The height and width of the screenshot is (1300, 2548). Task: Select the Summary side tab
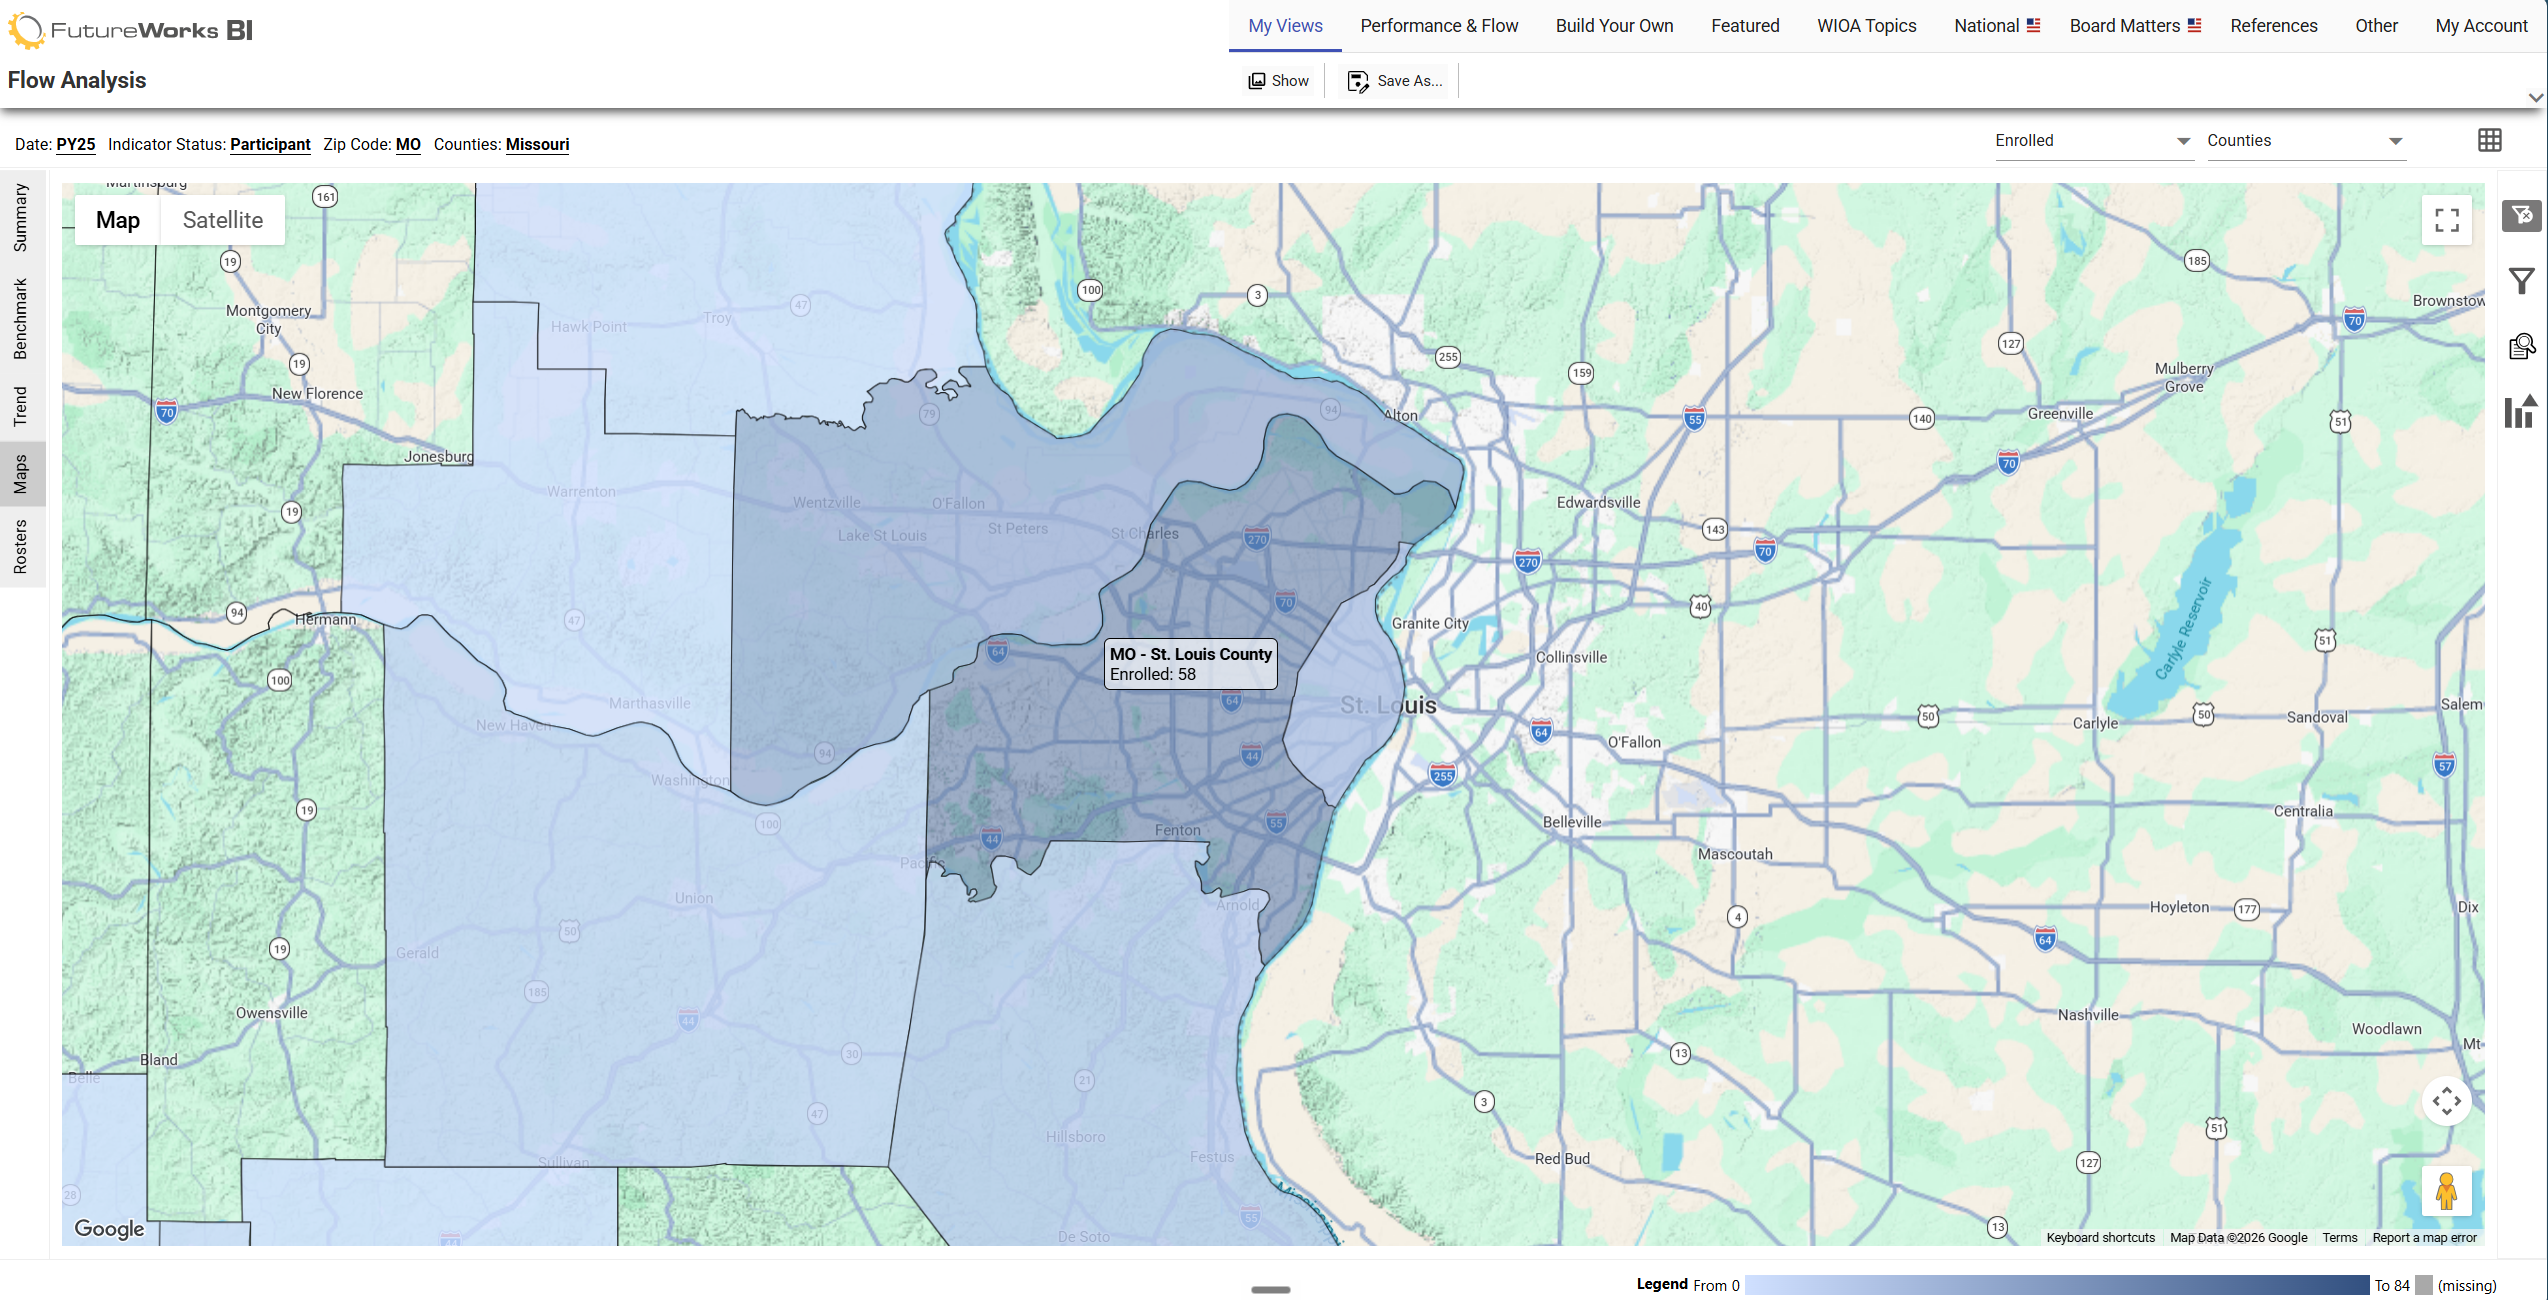coord(21,218)
